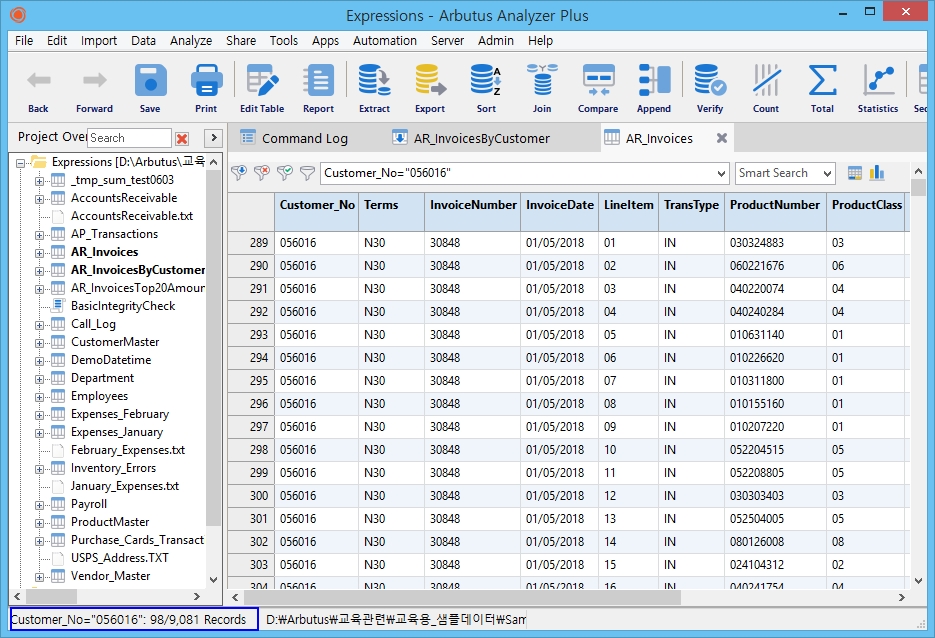935x638 pixels.
Task: Click the data grid horizontal scrollbar
Action: pos(463,597)
